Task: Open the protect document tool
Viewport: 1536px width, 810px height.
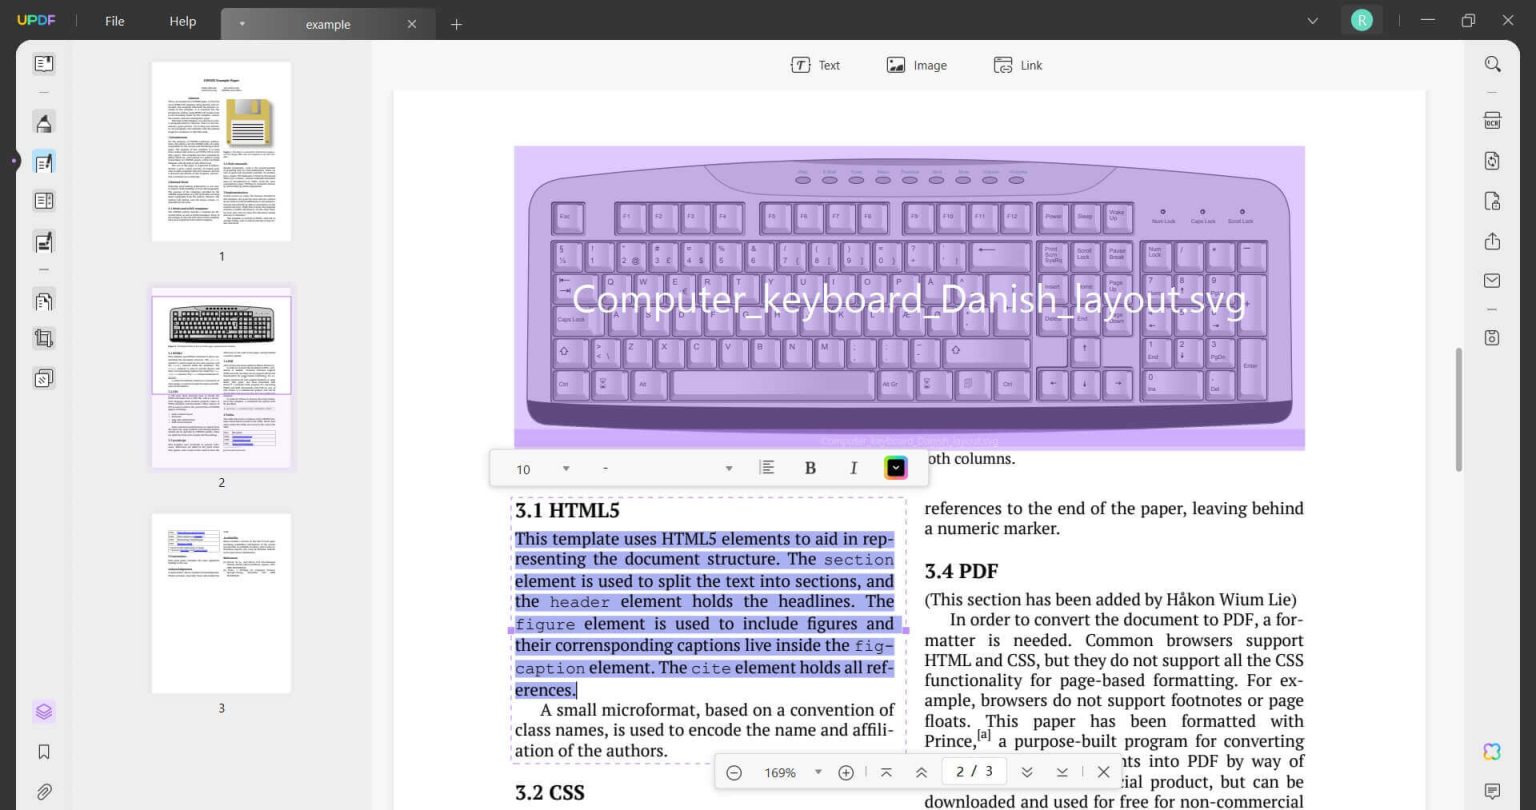Action: coord(1491,201)
